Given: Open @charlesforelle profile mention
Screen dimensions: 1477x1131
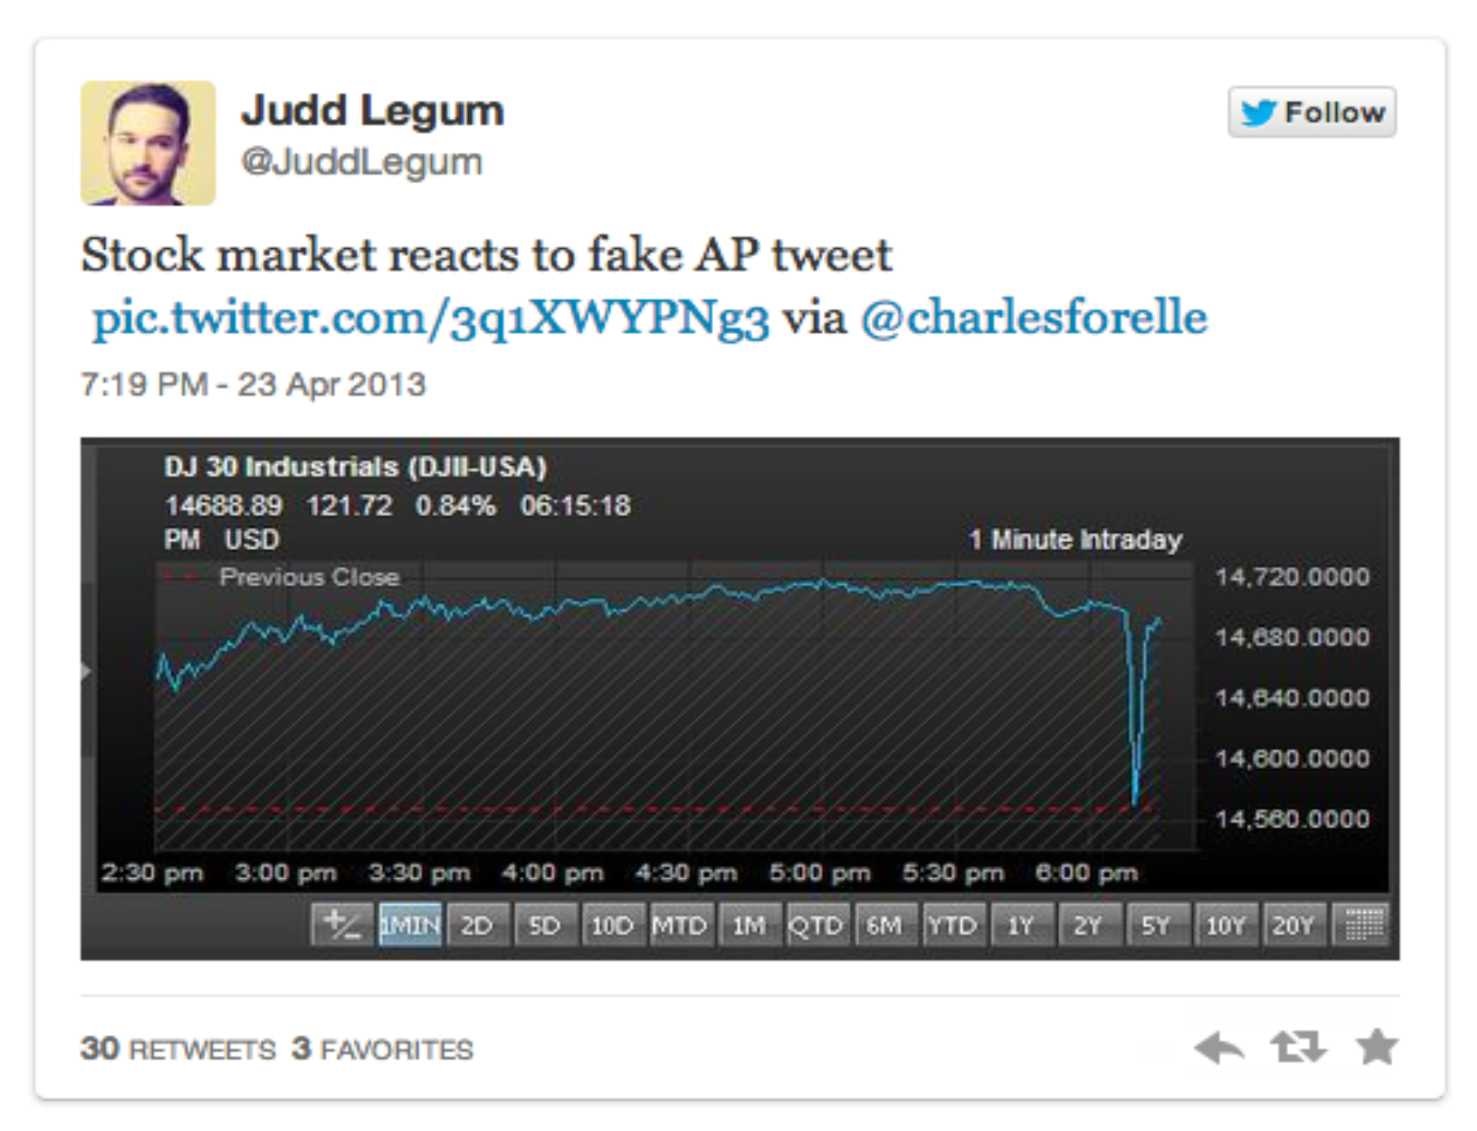Looking at the screenshot, I should (x=1033, y=318).
